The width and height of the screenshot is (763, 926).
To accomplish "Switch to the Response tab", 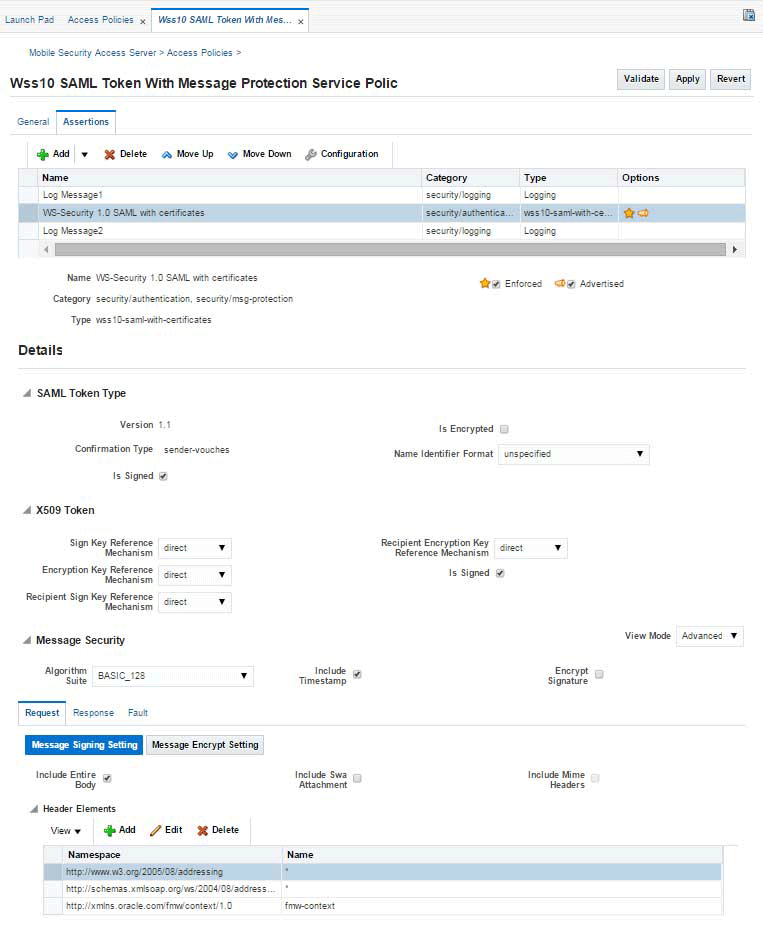I will (93, 713).
